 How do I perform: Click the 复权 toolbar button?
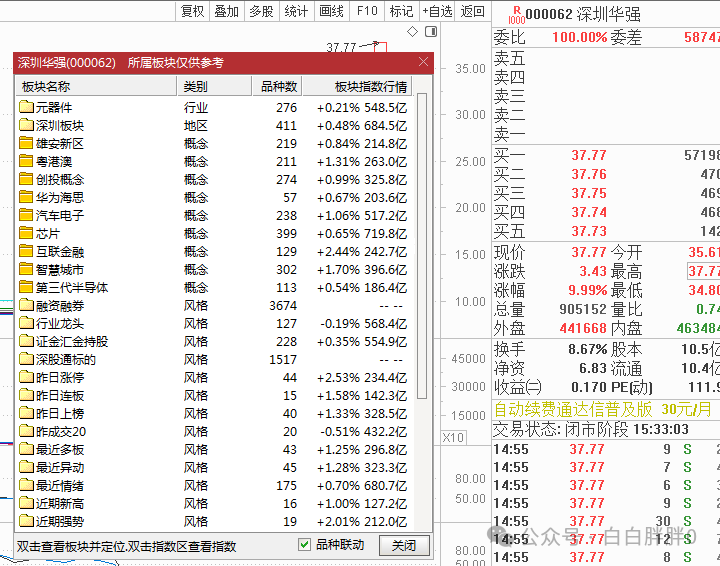click(x=192, y=11)
